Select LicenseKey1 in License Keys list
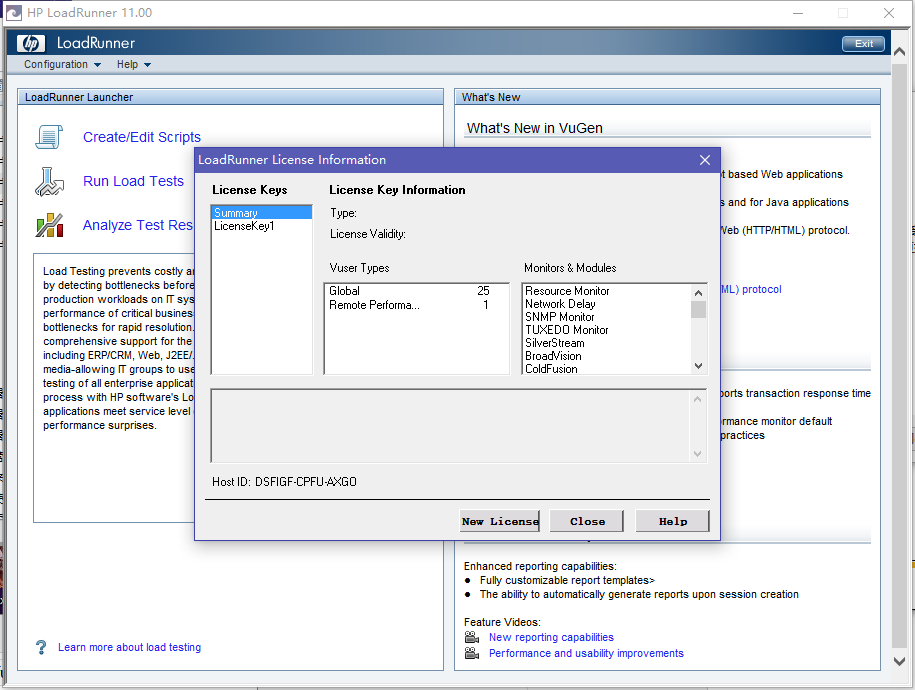Screen dimensions: 915x690 coord(262,226)
